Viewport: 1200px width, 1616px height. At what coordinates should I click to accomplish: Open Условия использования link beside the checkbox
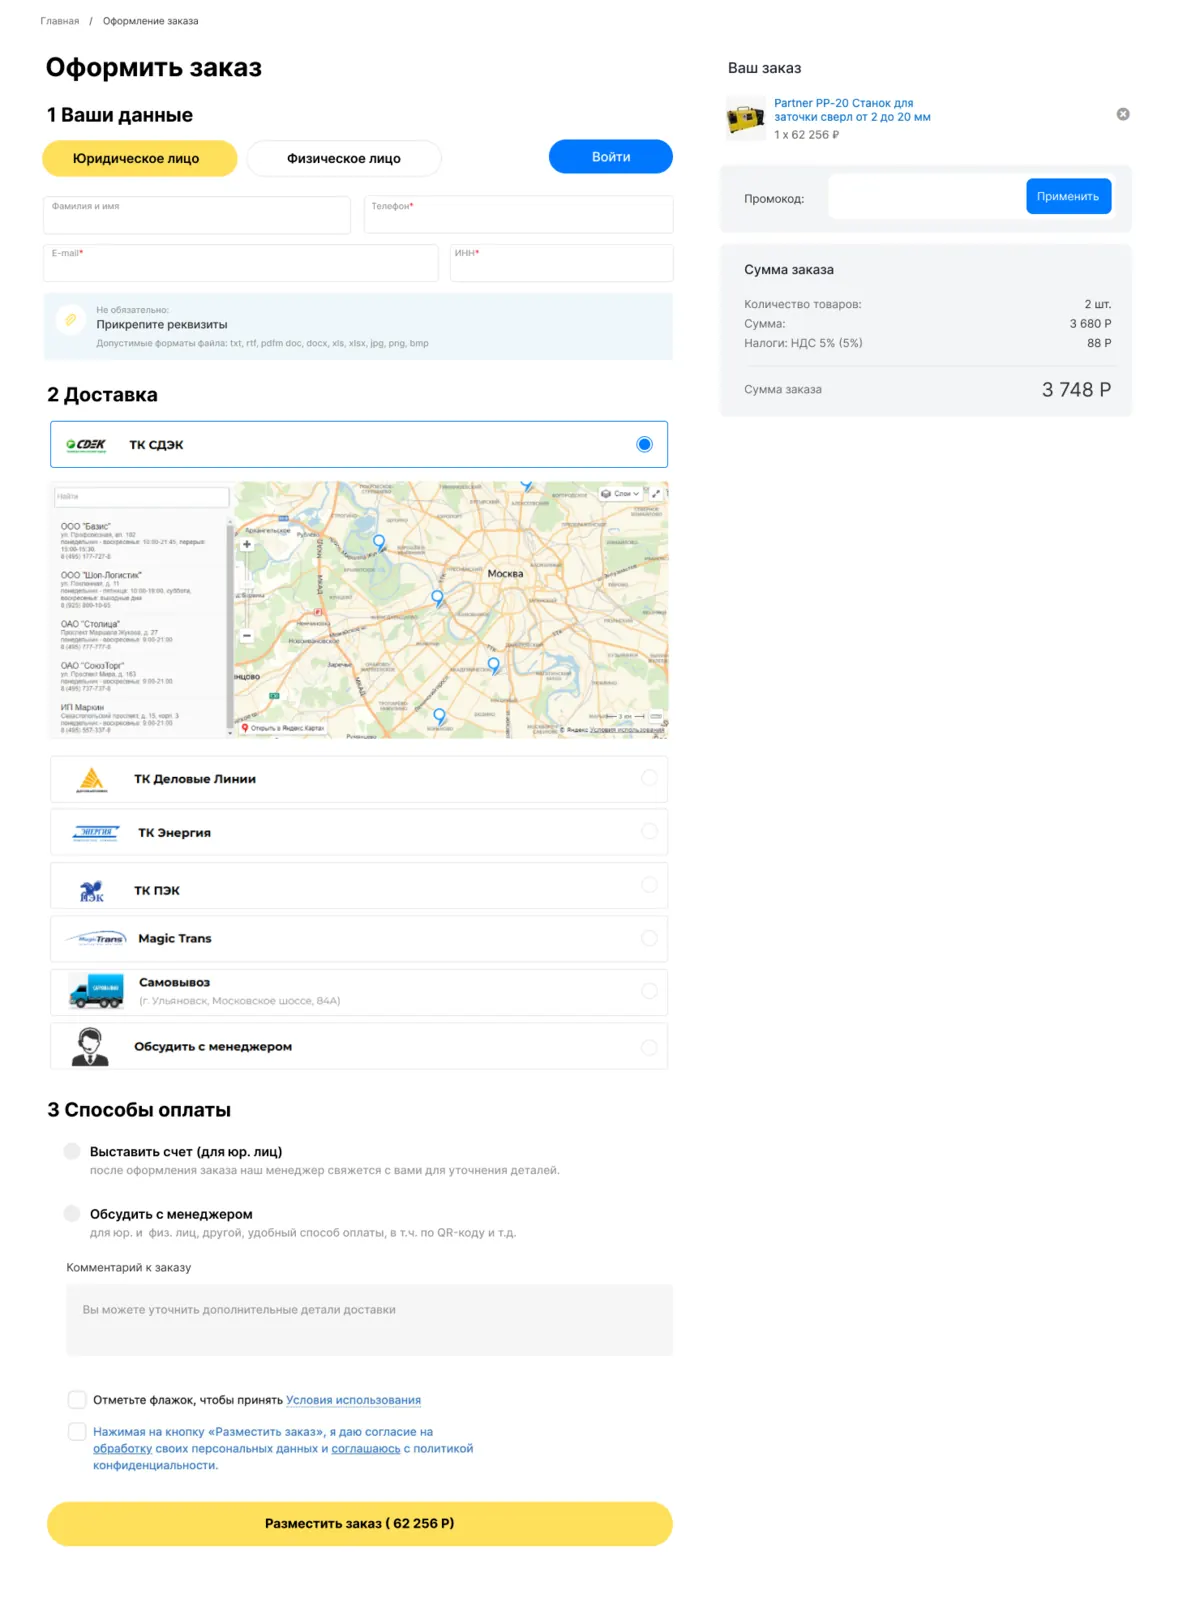[x=353, y=1400]
